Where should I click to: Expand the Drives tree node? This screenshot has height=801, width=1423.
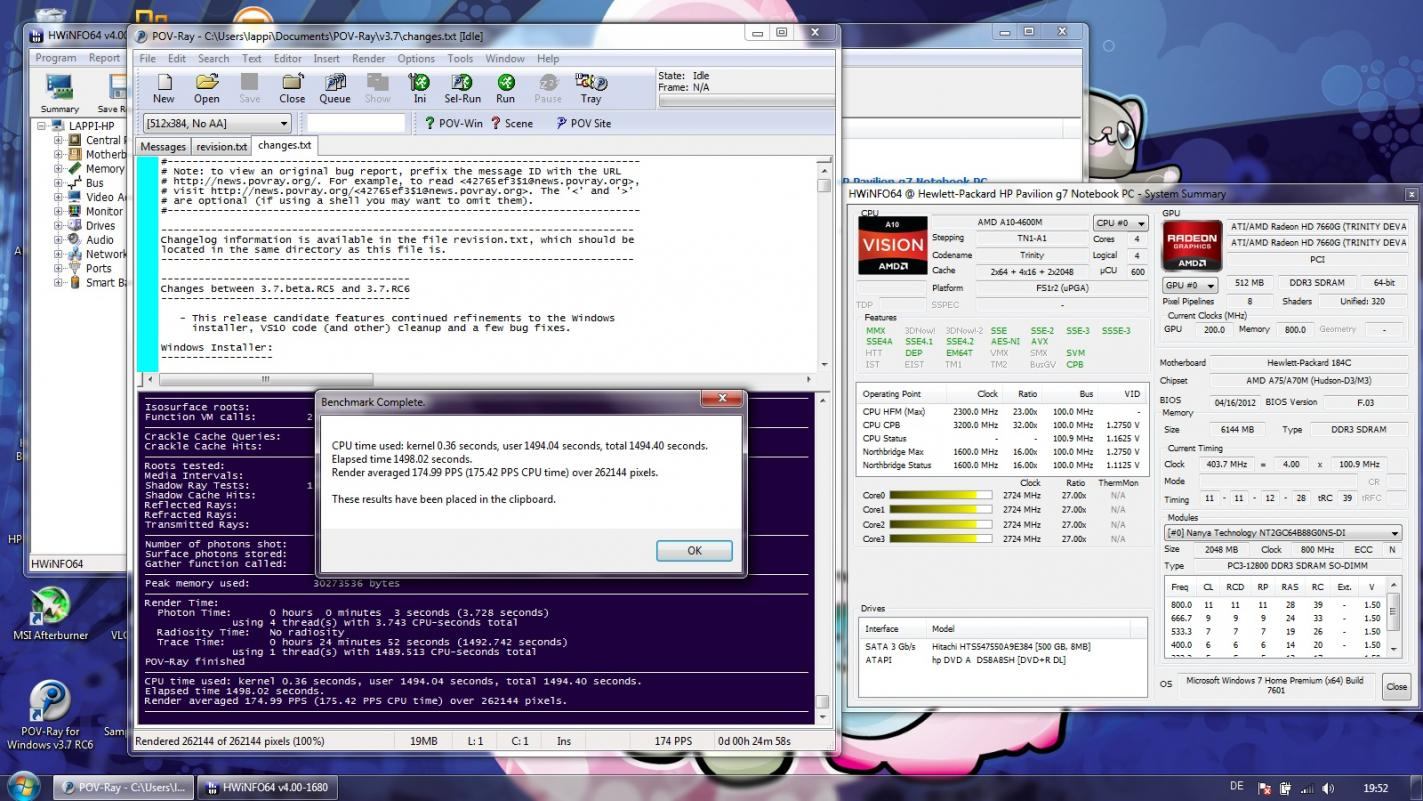59,226
